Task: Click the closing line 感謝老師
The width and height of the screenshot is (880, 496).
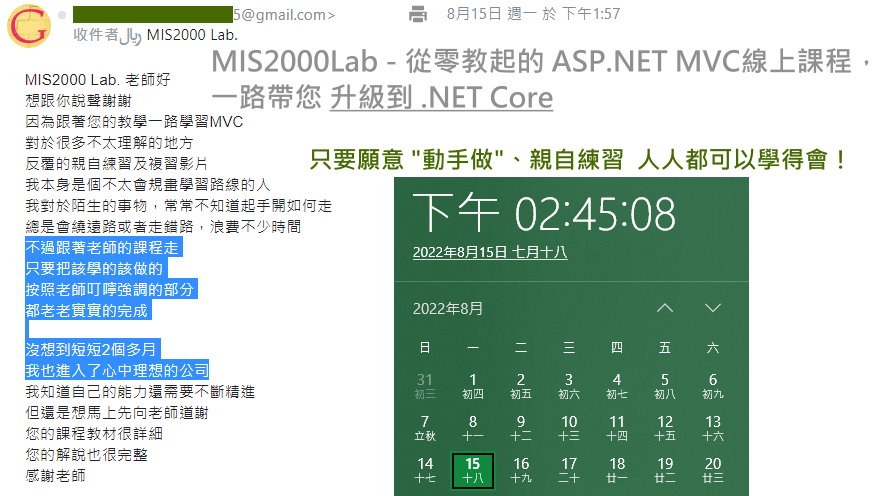Action: tap(55, 476)
